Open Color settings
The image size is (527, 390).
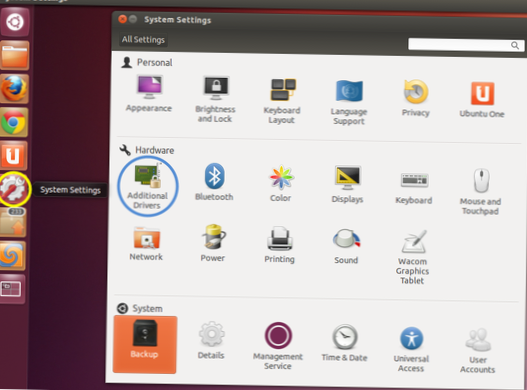click(x=281, y=183)
